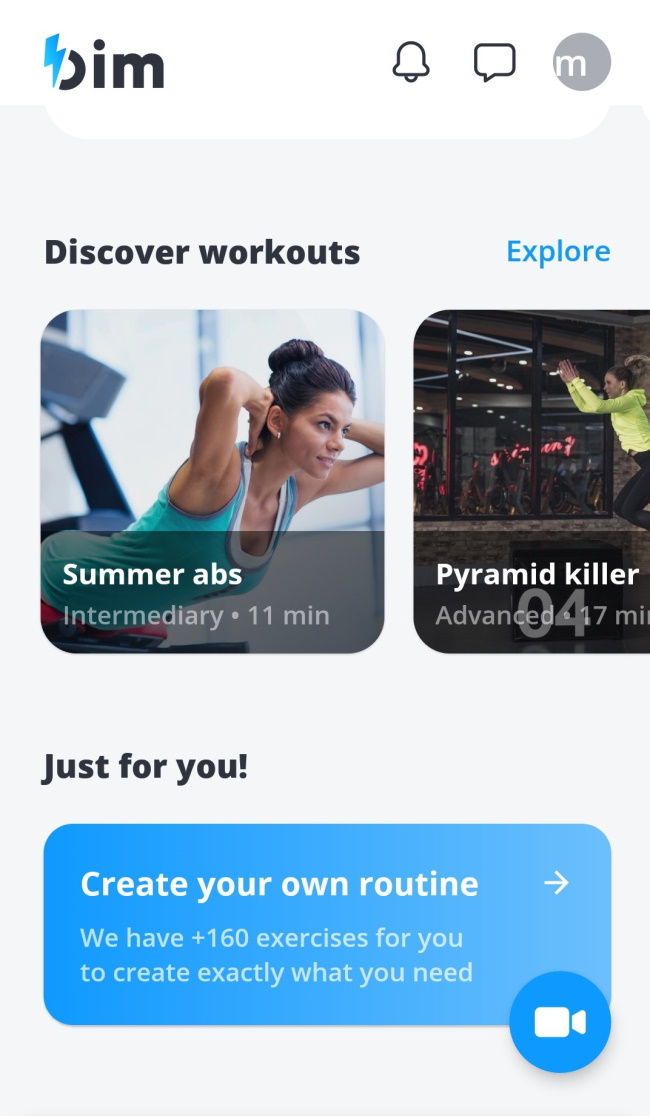650x1116 pixels.
Task: Open the Summer abs workout title
Action: (152, 574)
